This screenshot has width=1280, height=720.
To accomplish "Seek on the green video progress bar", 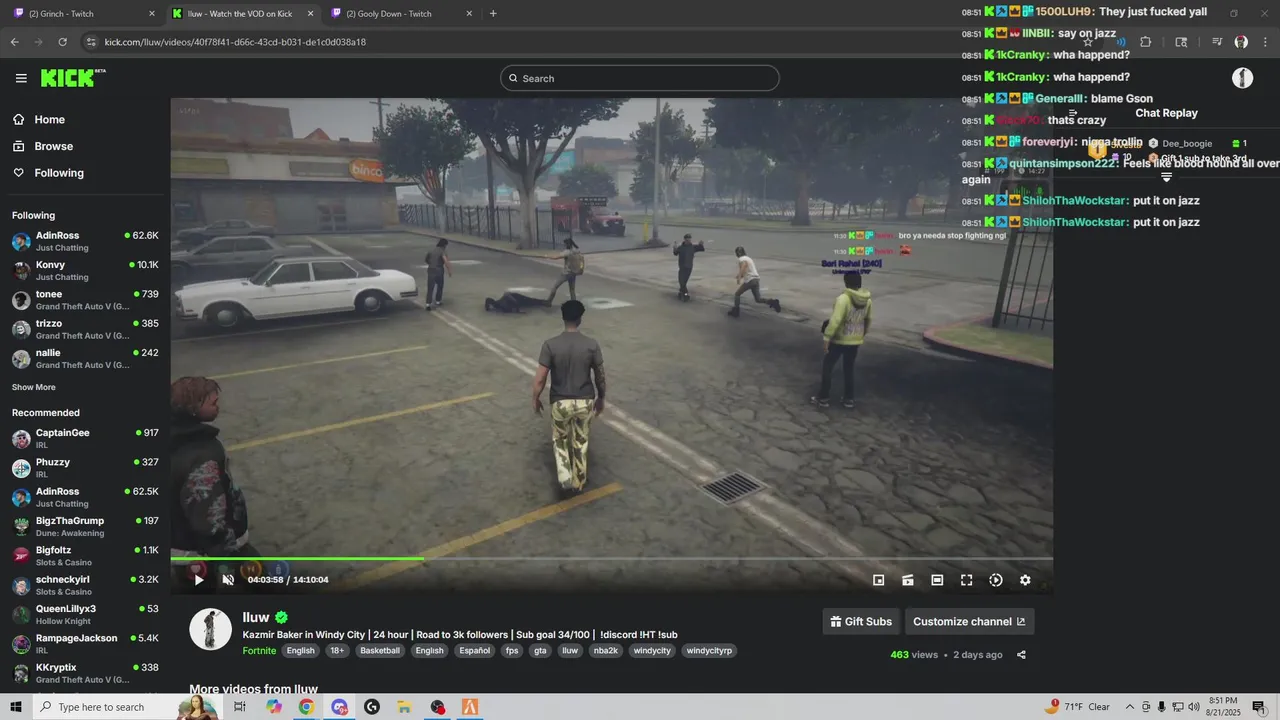I will pyautogui.click(x=611, y=559).
